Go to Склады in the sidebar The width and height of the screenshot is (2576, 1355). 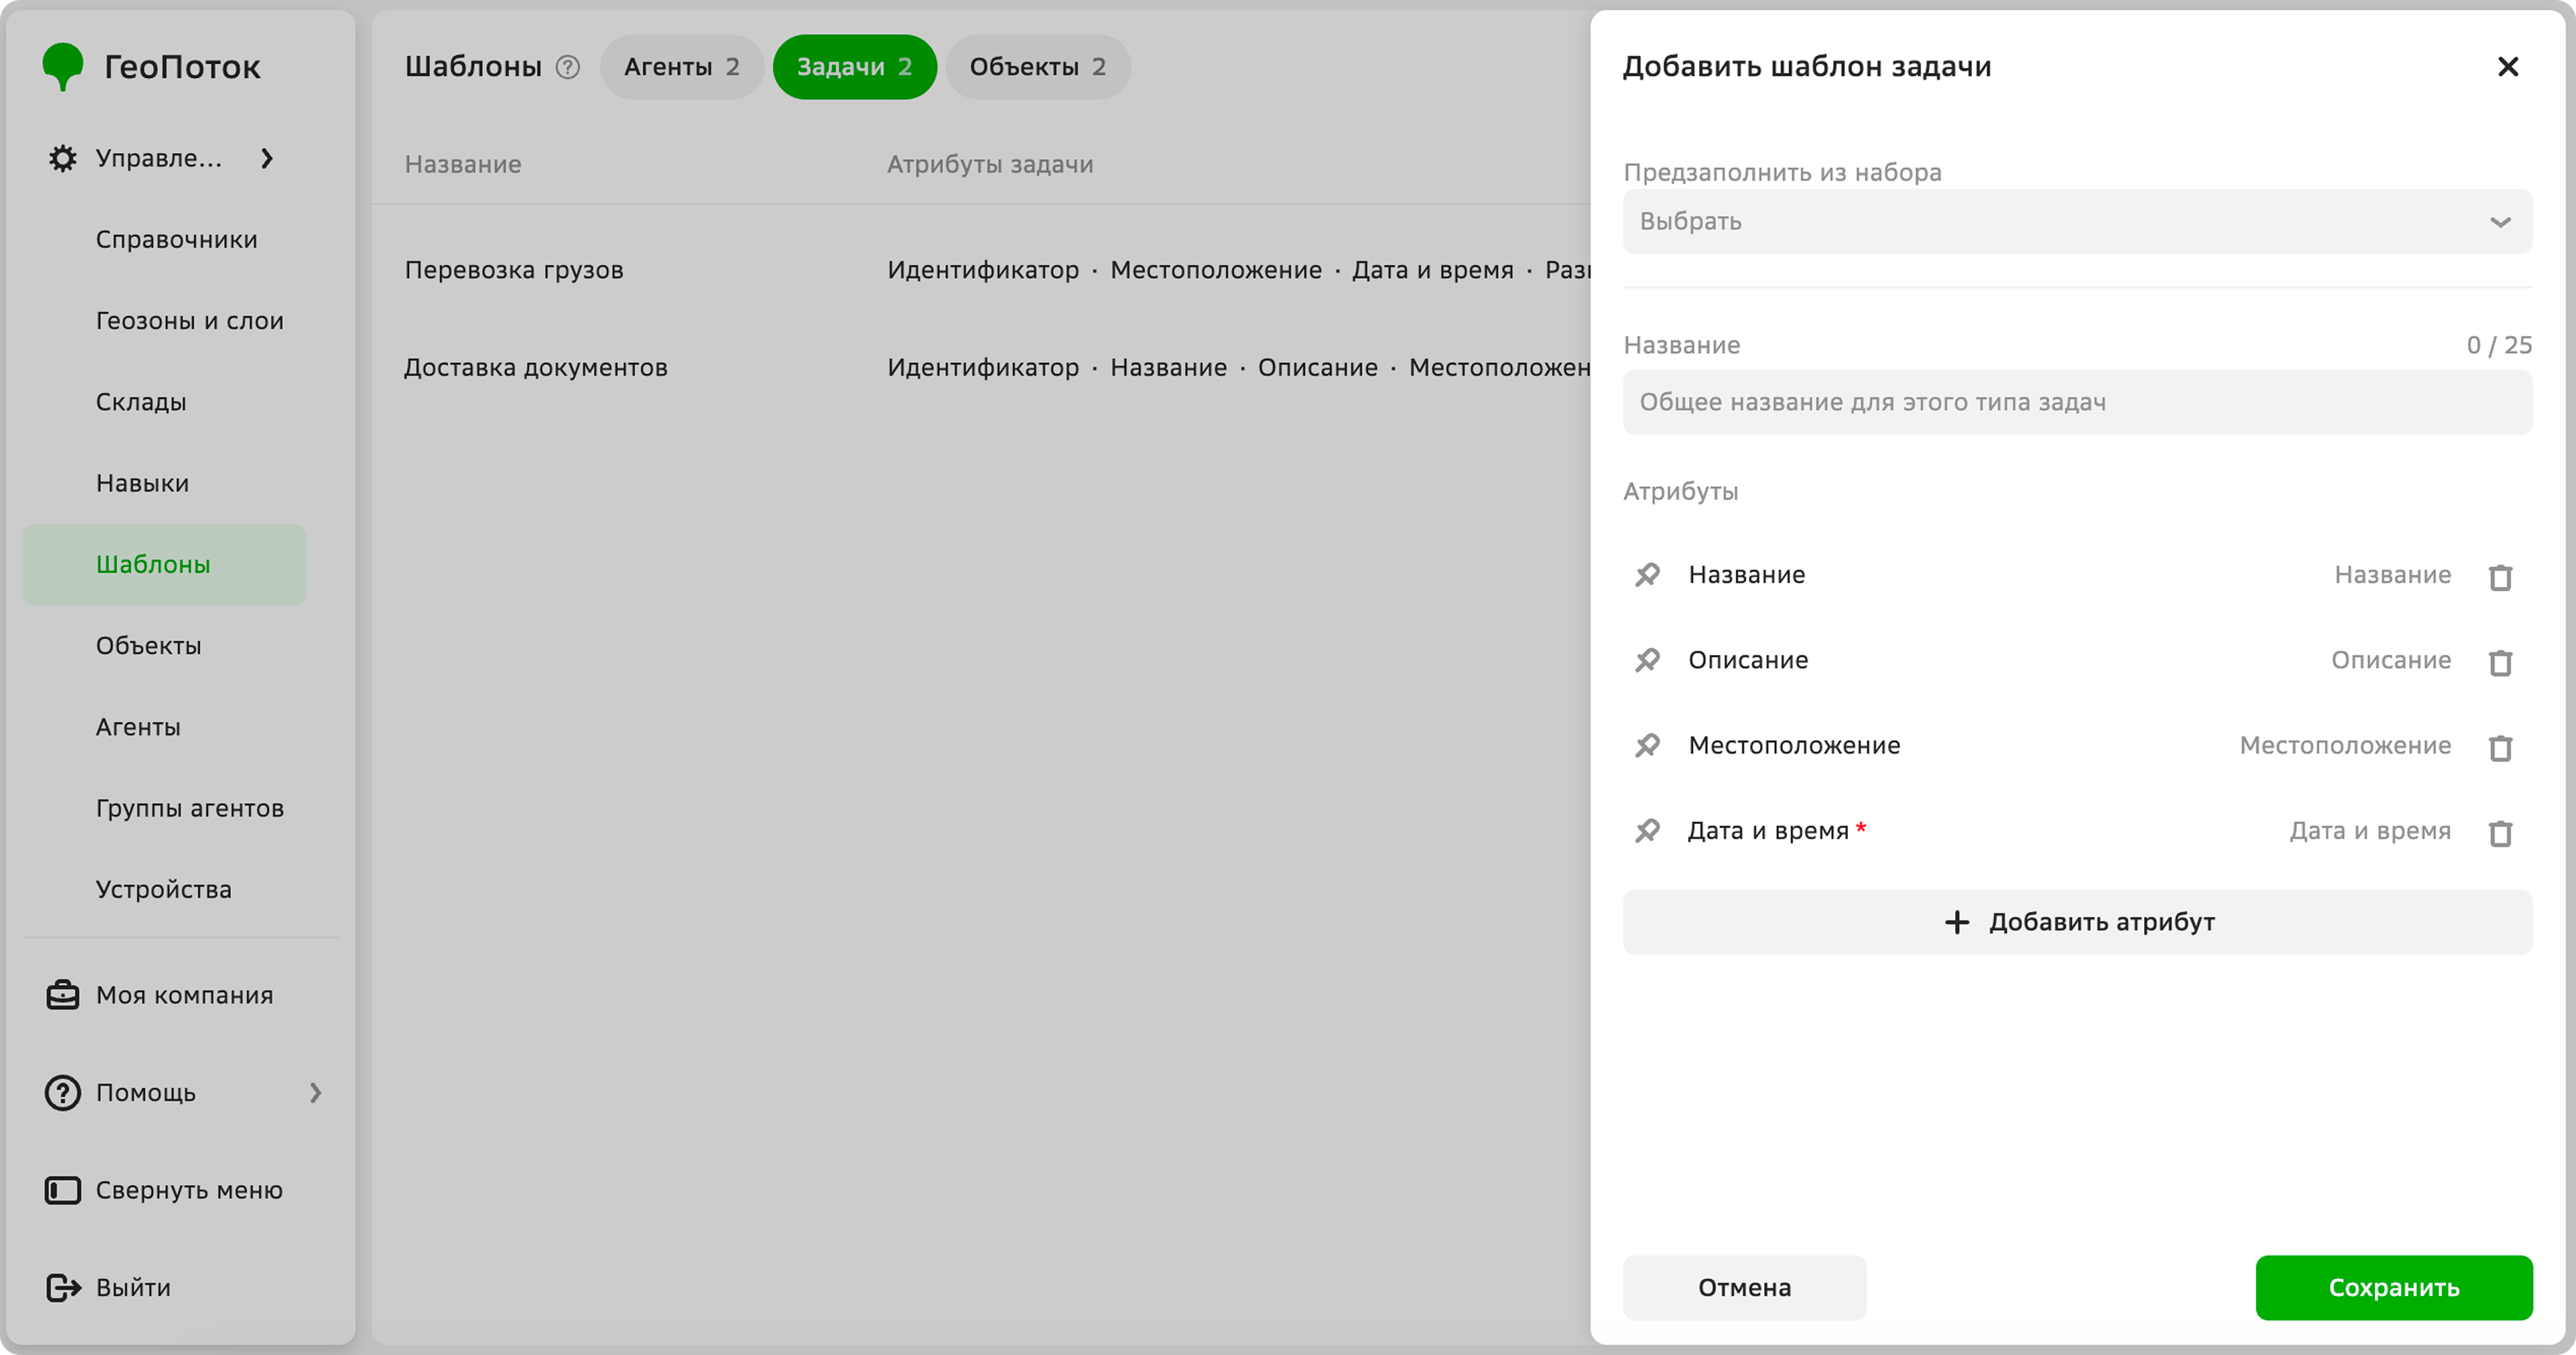[x=141, y=402]
